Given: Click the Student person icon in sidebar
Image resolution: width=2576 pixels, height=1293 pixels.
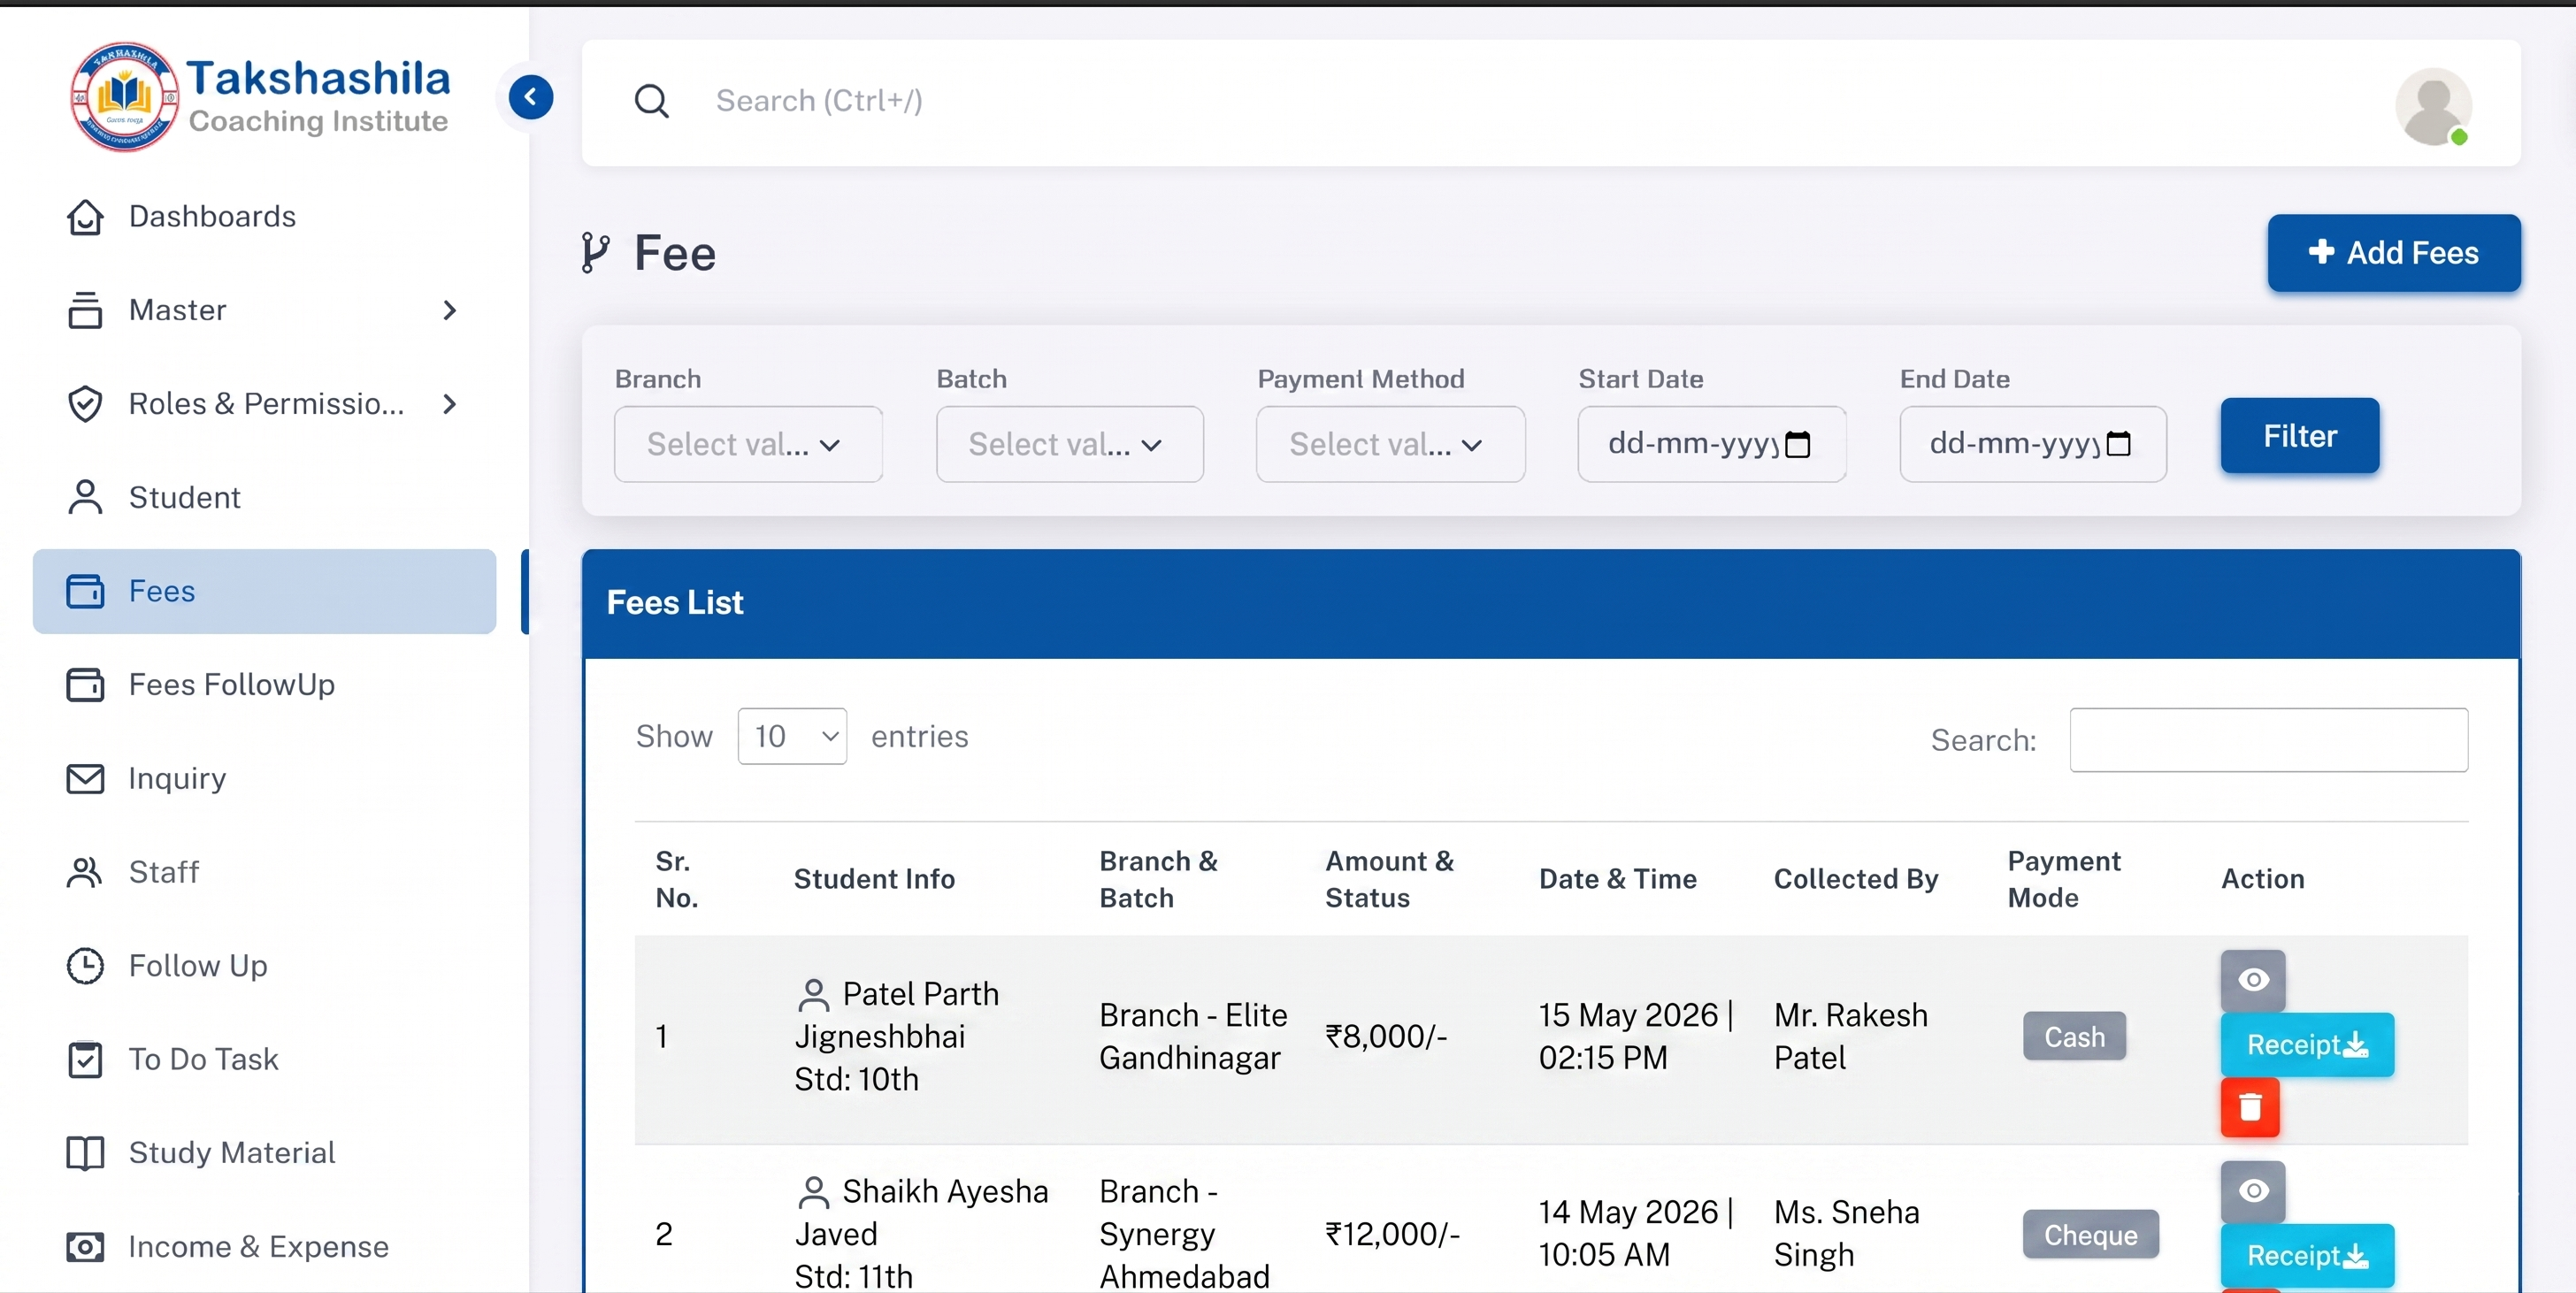Looking at the screenshot, I should [x=85, y=497].
